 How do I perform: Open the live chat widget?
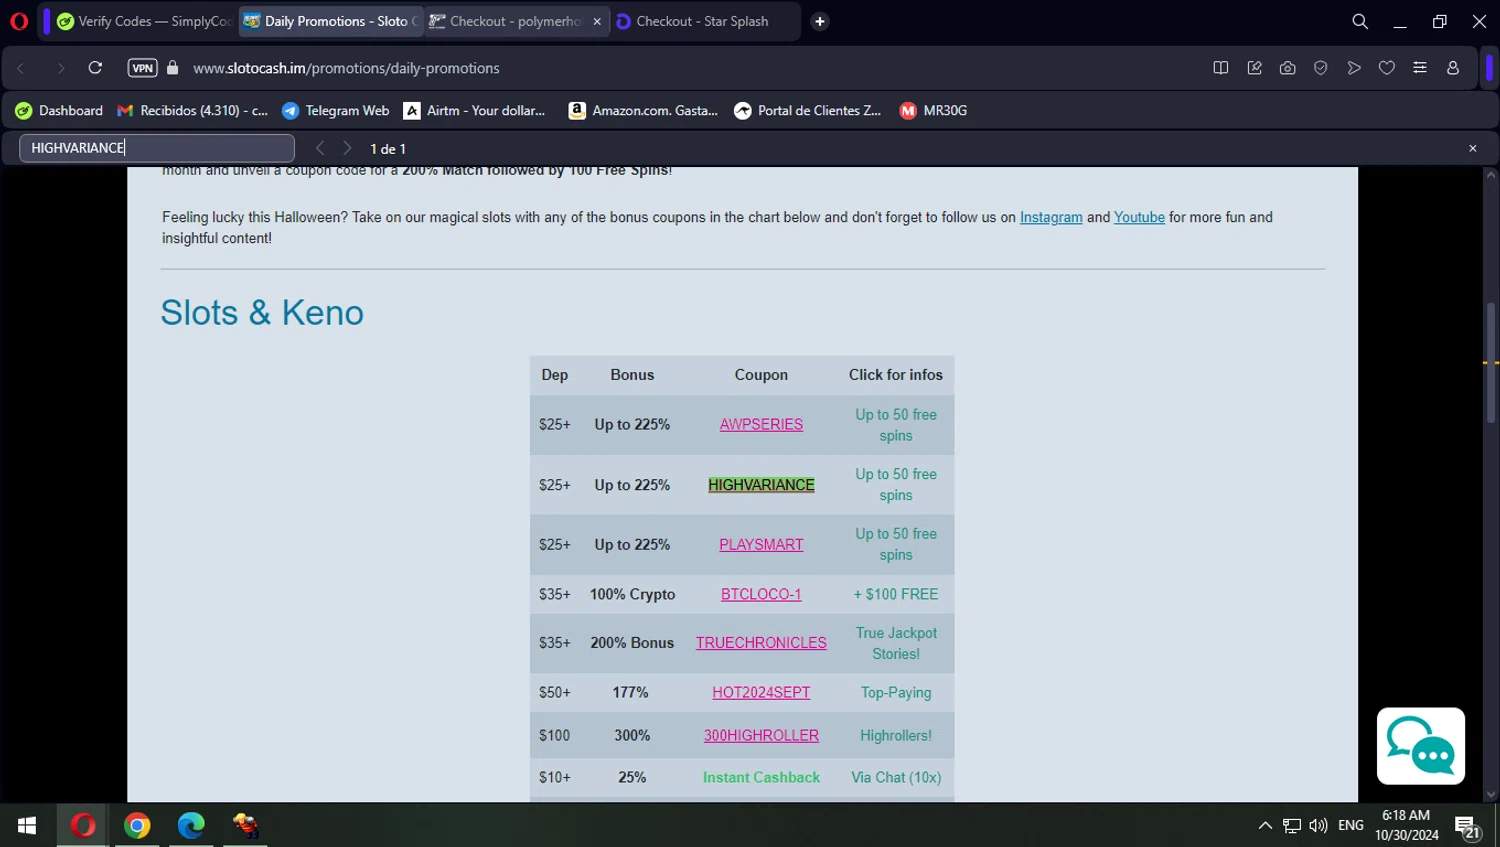(x=1421, y=746)
